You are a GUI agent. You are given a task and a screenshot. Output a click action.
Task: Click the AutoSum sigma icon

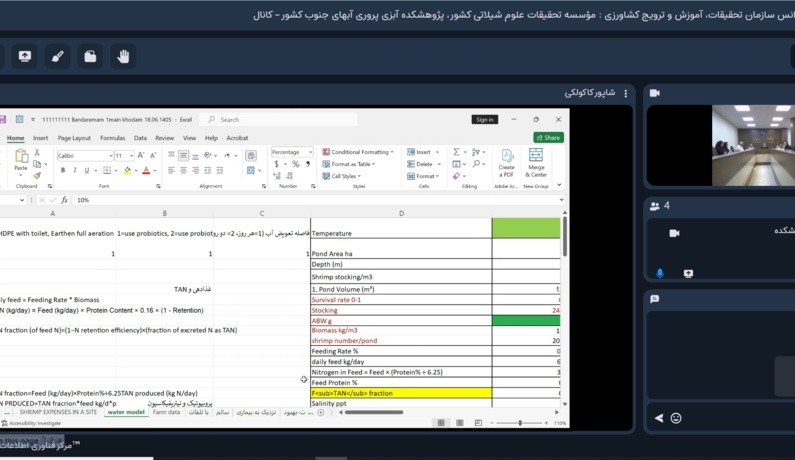coord(456,152)
